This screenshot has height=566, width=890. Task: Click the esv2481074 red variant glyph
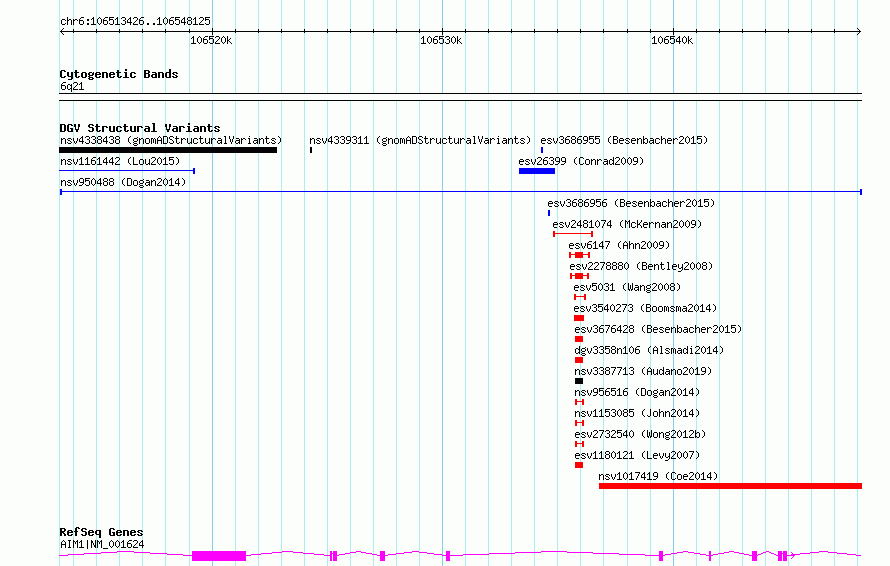click(573, 234)
